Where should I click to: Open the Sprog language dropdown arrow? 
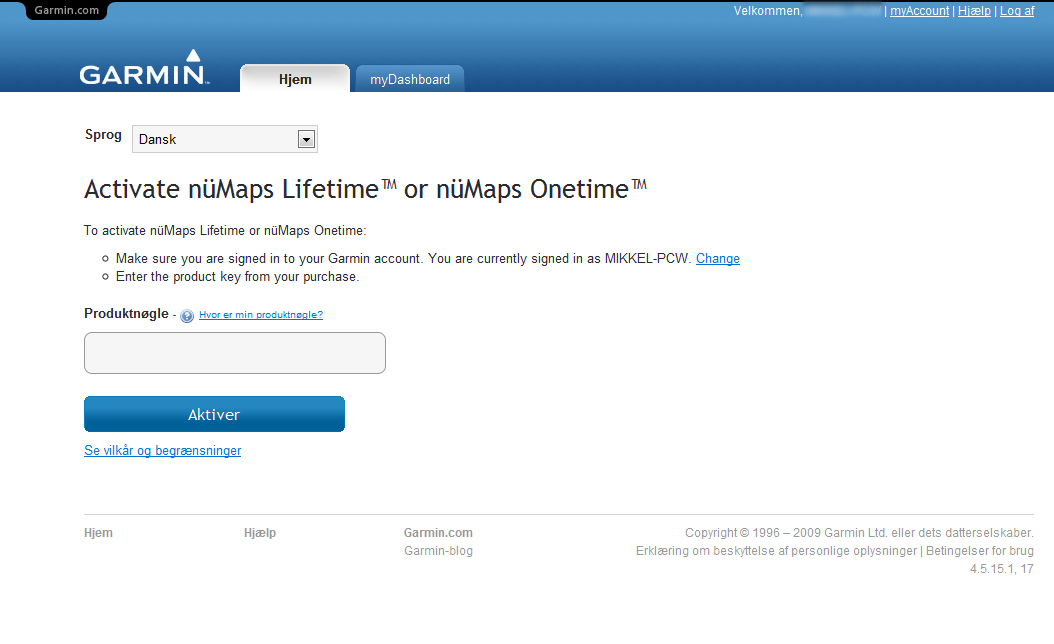tap(307, 139)
